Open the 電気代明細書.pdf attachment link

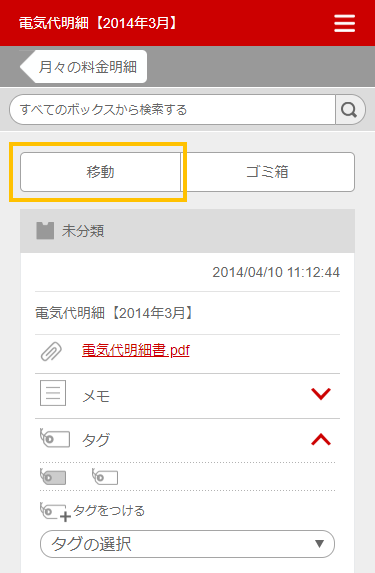pos(136,350)
